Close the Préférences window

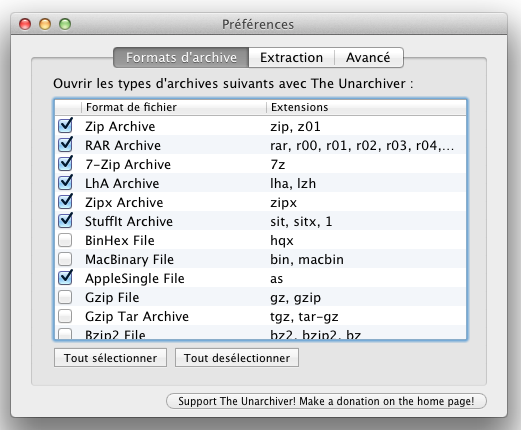point(25,24)
